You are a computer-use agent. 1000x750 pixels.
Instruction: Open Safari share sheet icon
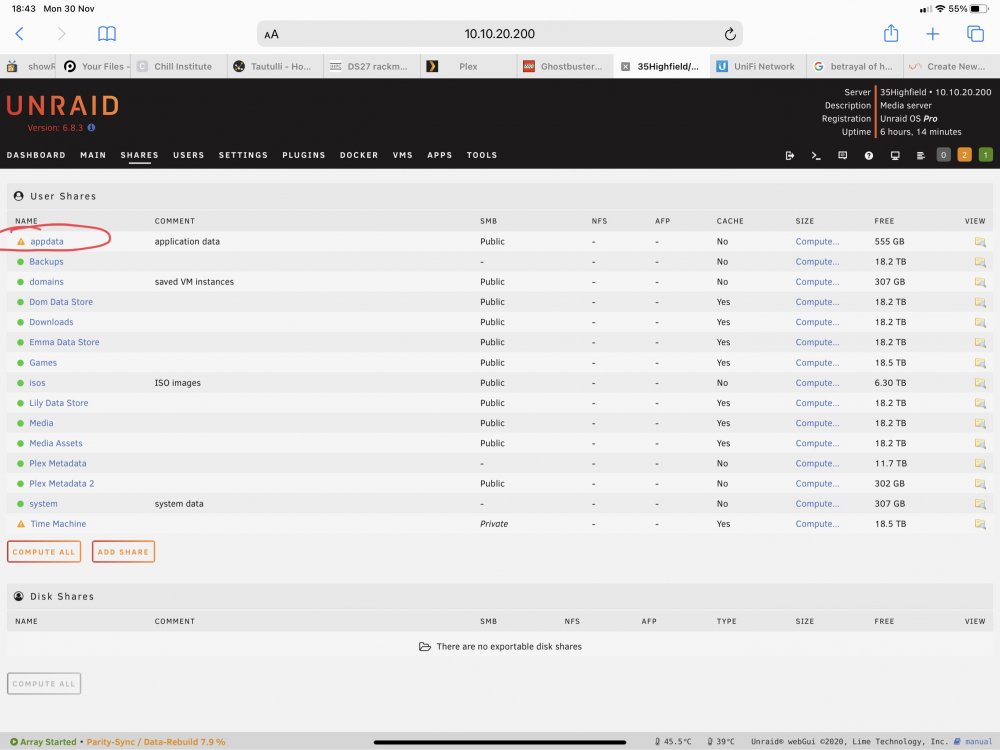891,33
